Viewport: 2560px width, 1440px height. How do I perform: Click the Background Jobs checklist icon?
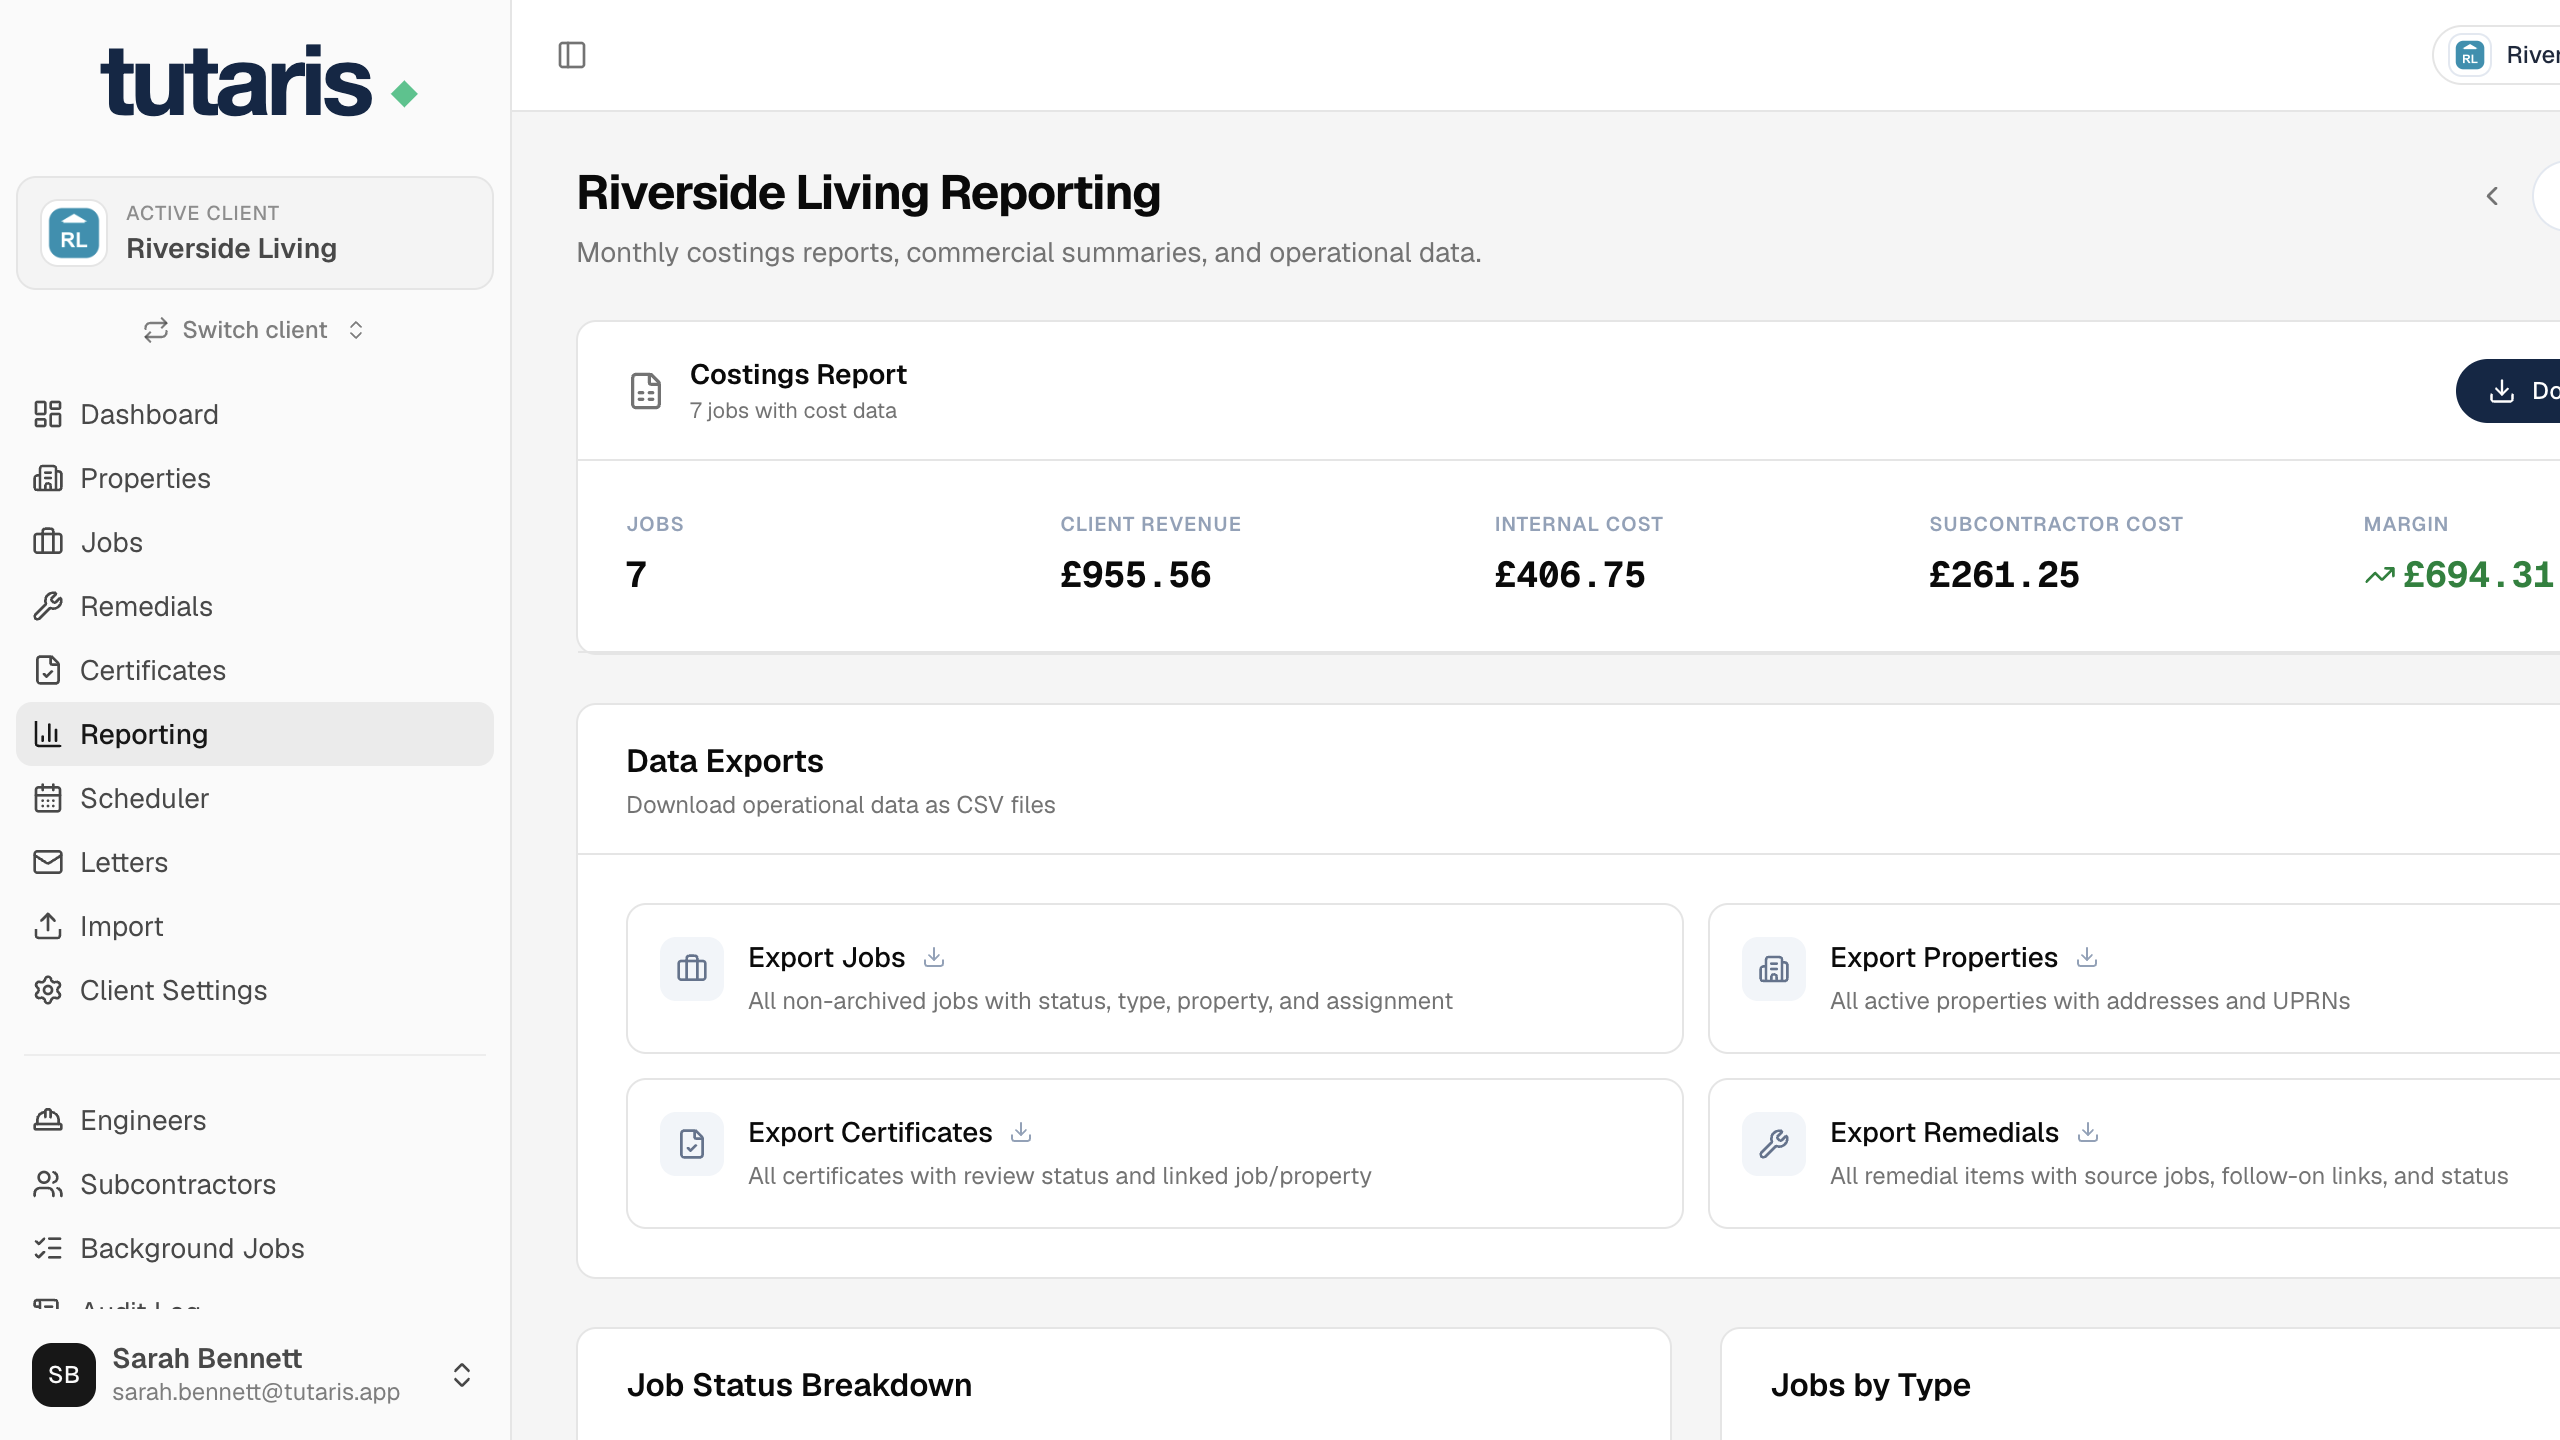pos(48,1248)
